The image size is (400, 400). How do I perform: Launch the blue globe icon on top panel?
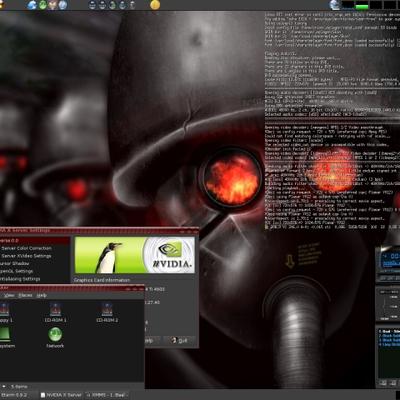[x=32, y=5]
